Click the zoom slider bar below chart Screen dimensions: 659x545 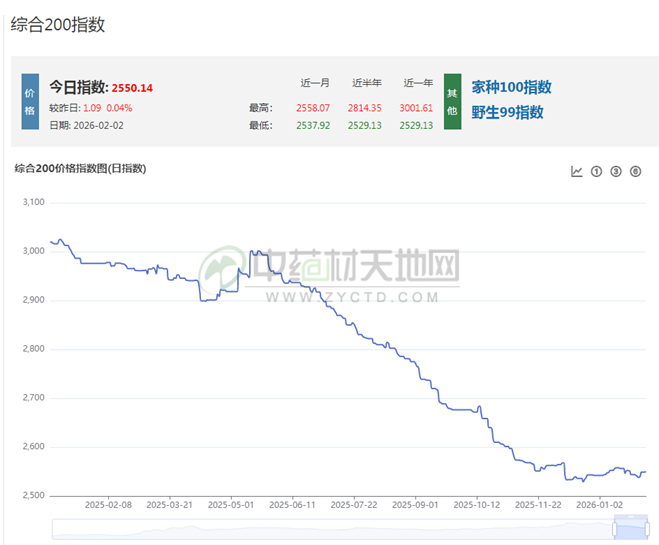tap(348, 528)
